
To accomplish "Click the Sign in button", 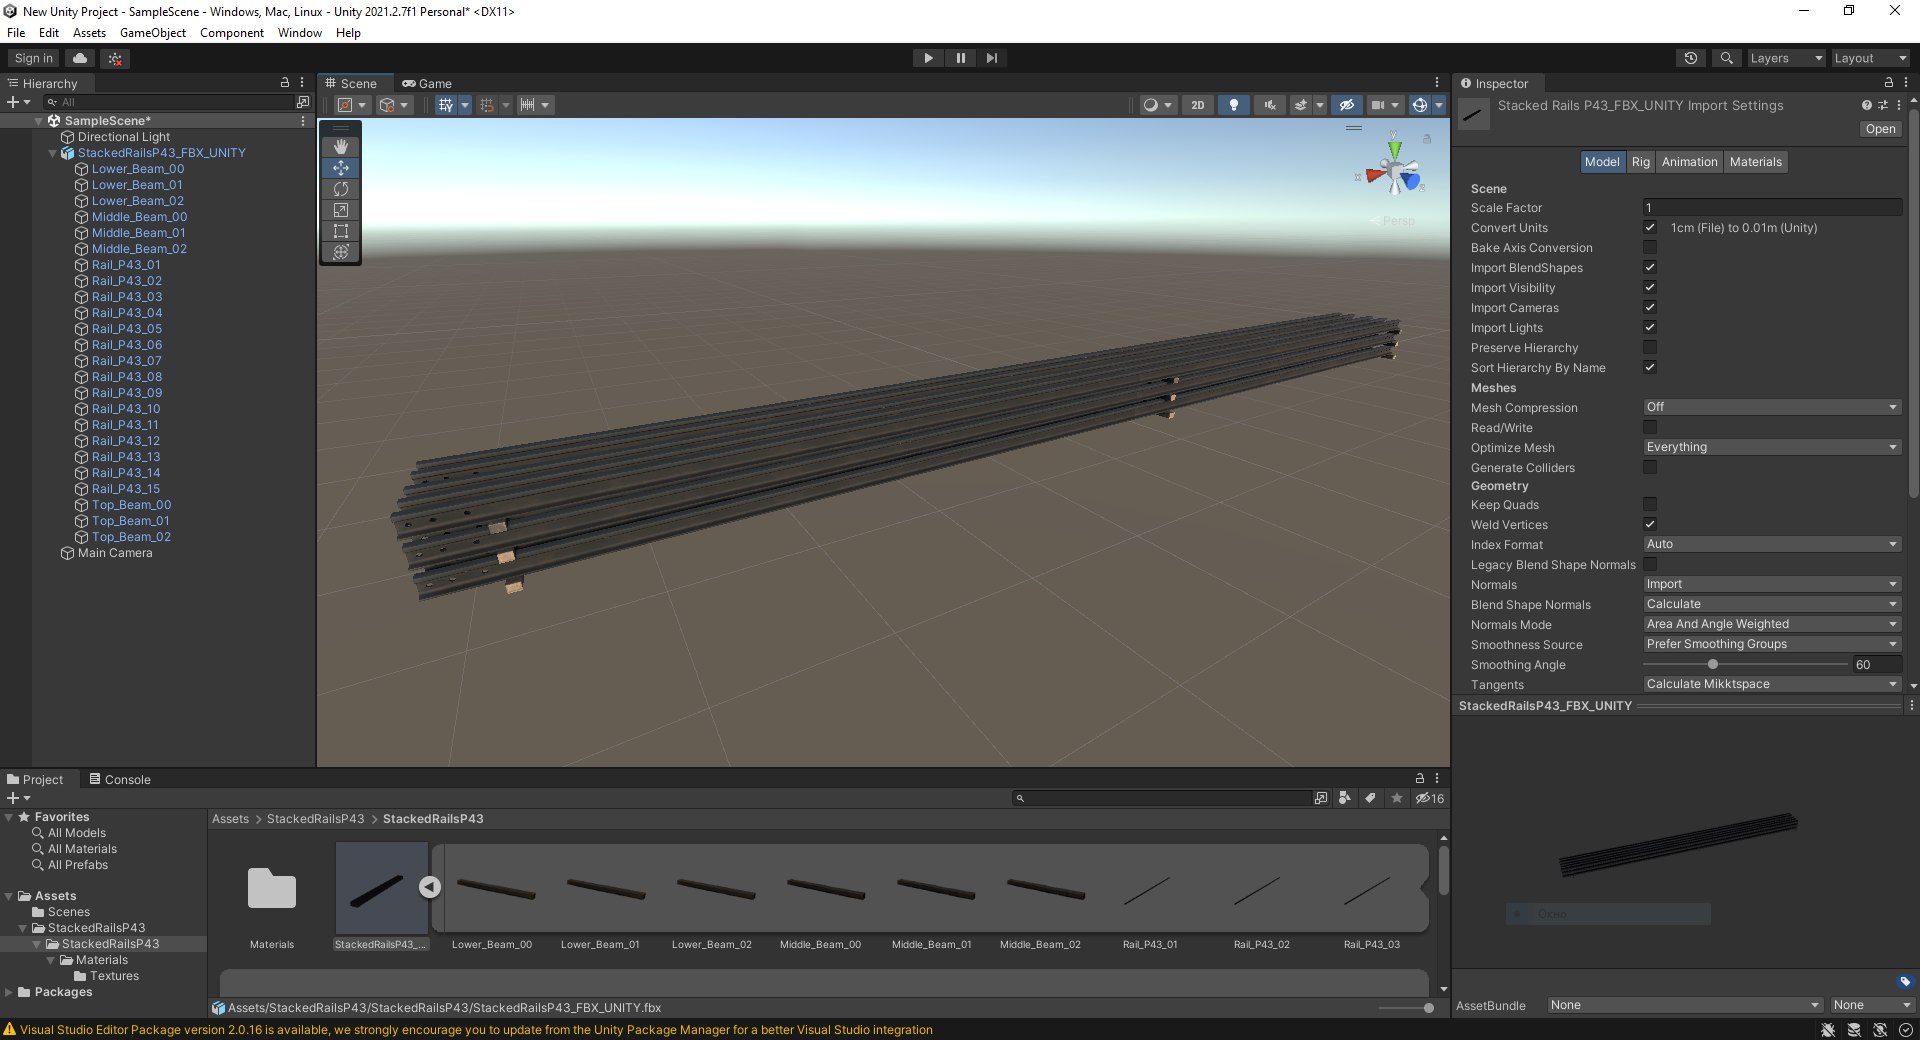I will (x=34, y=58).
